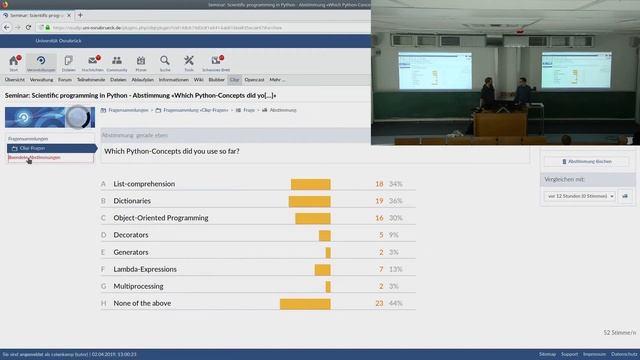Screen dimensions: 640x360
Task: Click the List-comprehension answer row
Action: 258,184
